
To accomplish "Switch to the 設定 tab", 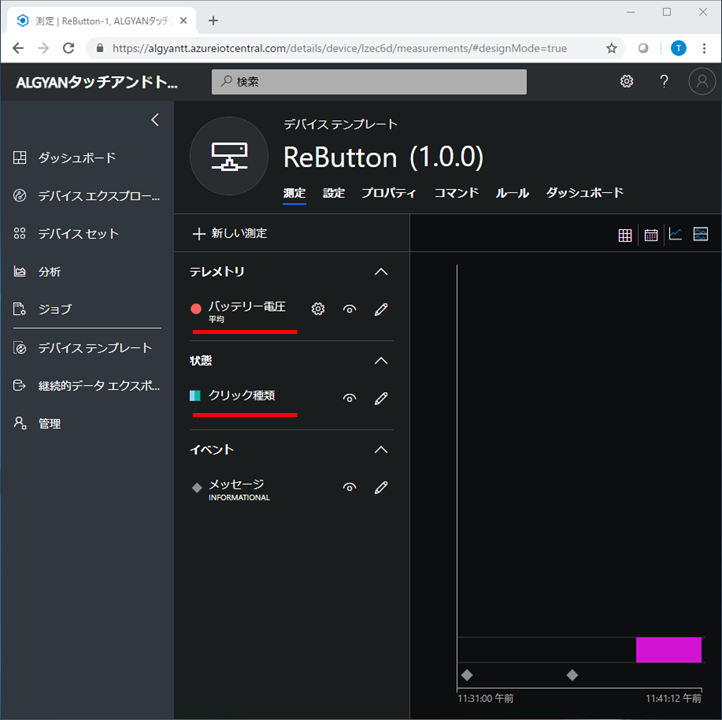I will click(x=334, y=193).
